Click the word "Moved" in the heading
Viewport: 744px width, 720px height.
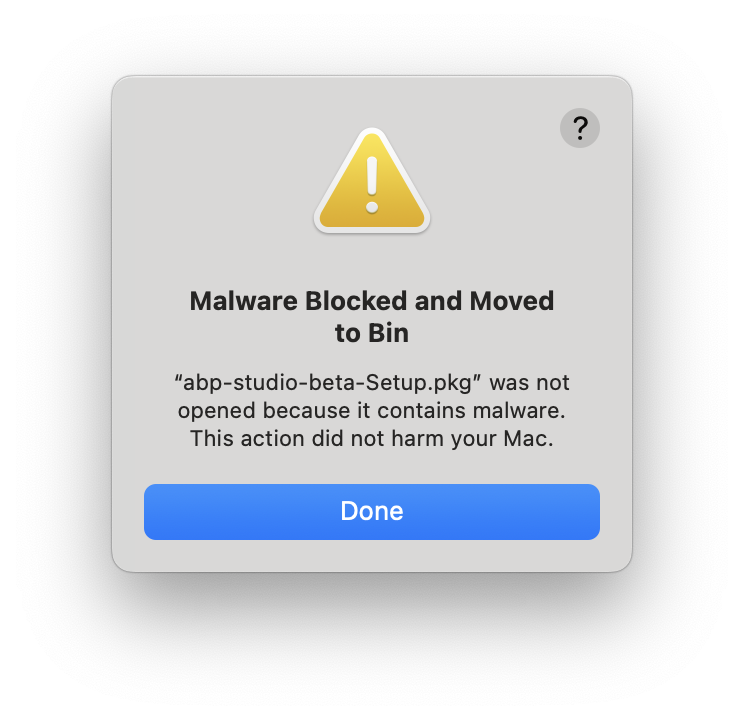pyautogui.click(x=515, y=301)
